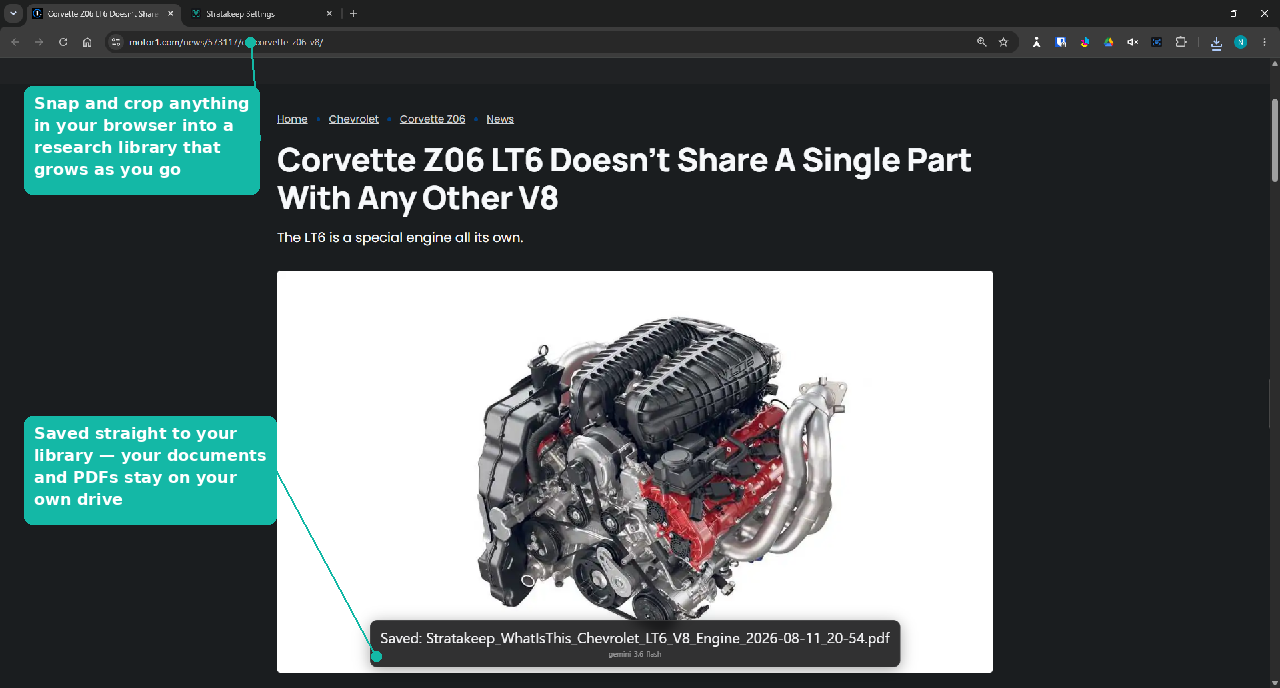Open the white figure extension icon

point(1037,42)
